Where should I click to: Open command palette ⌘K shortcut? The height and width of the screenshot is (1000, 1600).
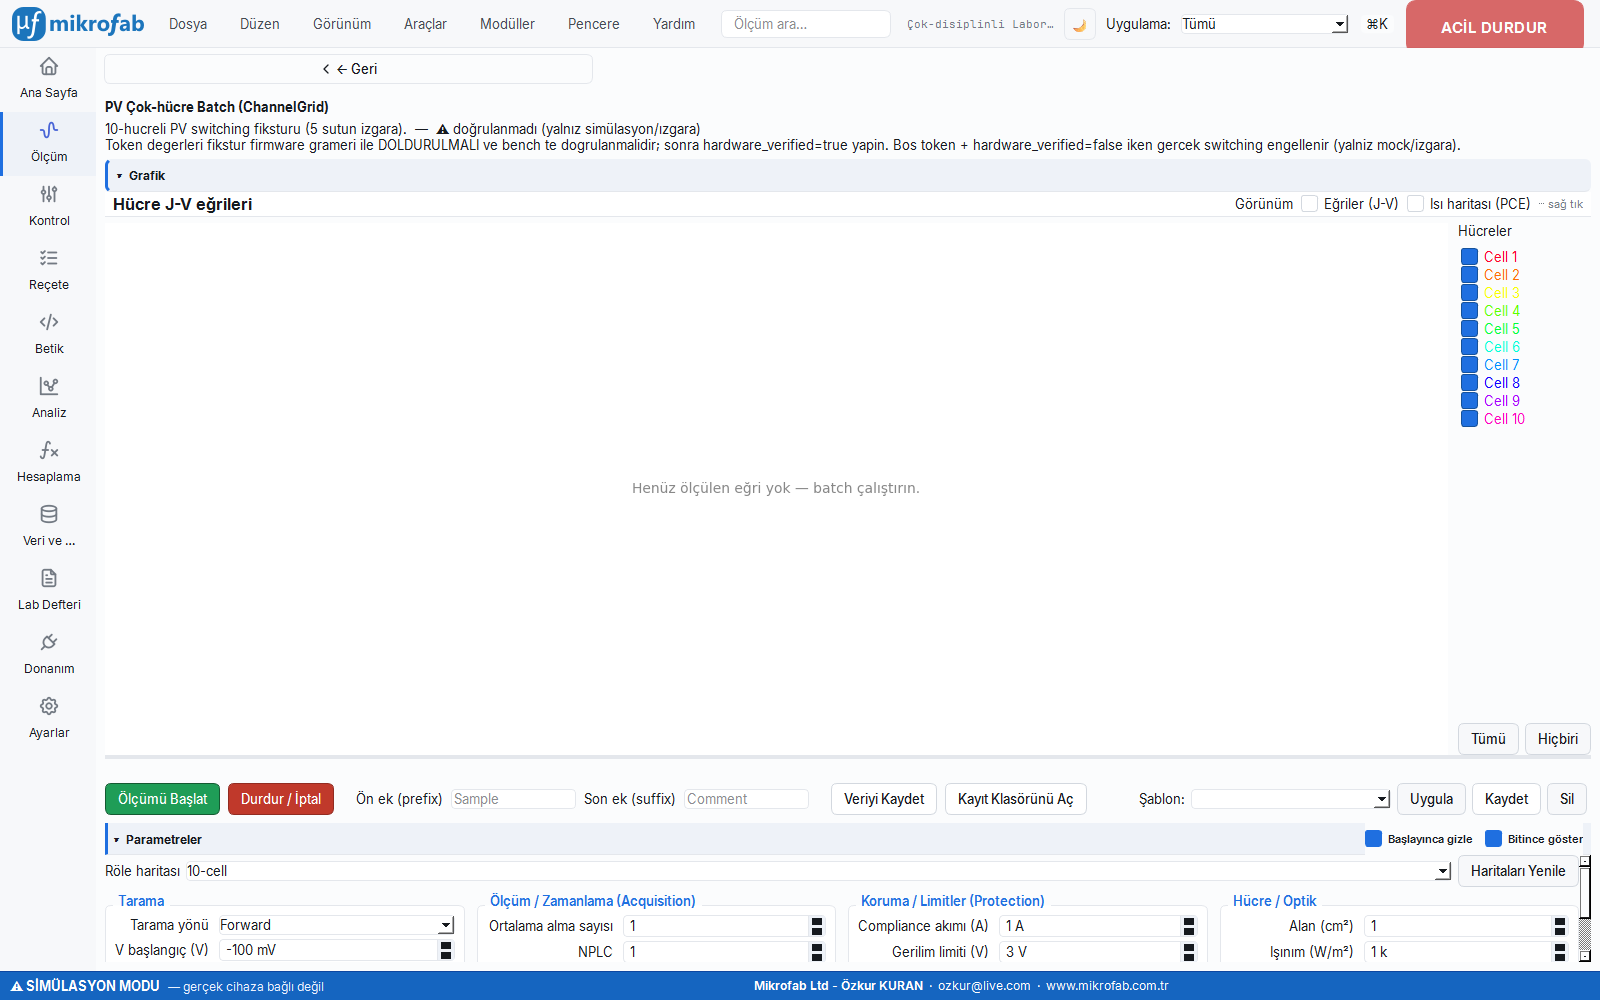(x=1377, y=24)
